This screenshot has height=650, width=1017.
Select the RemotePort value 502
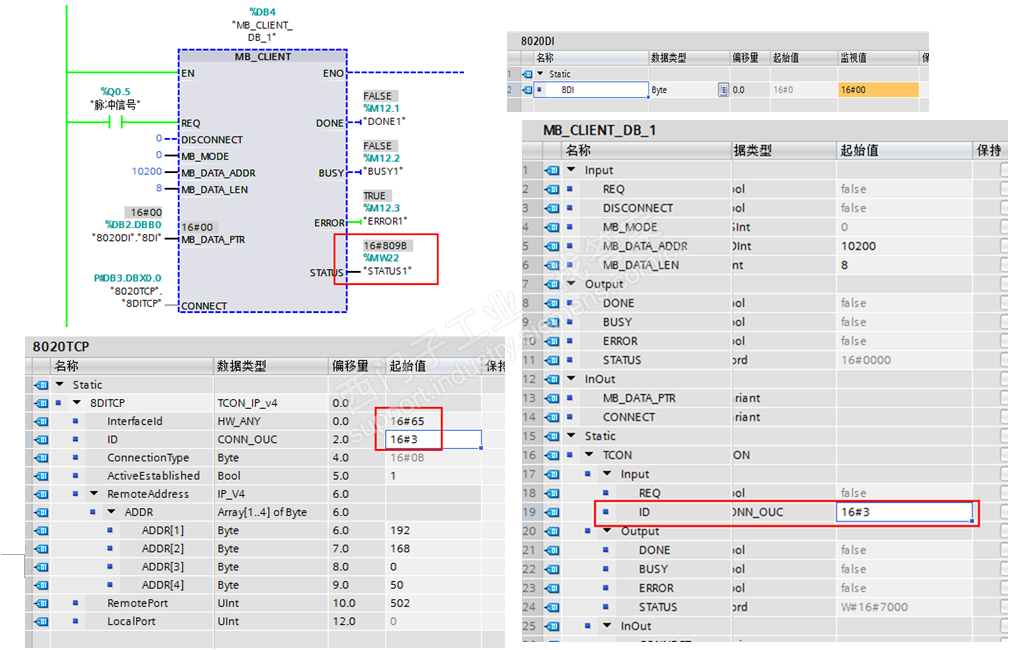coord(400,603)
